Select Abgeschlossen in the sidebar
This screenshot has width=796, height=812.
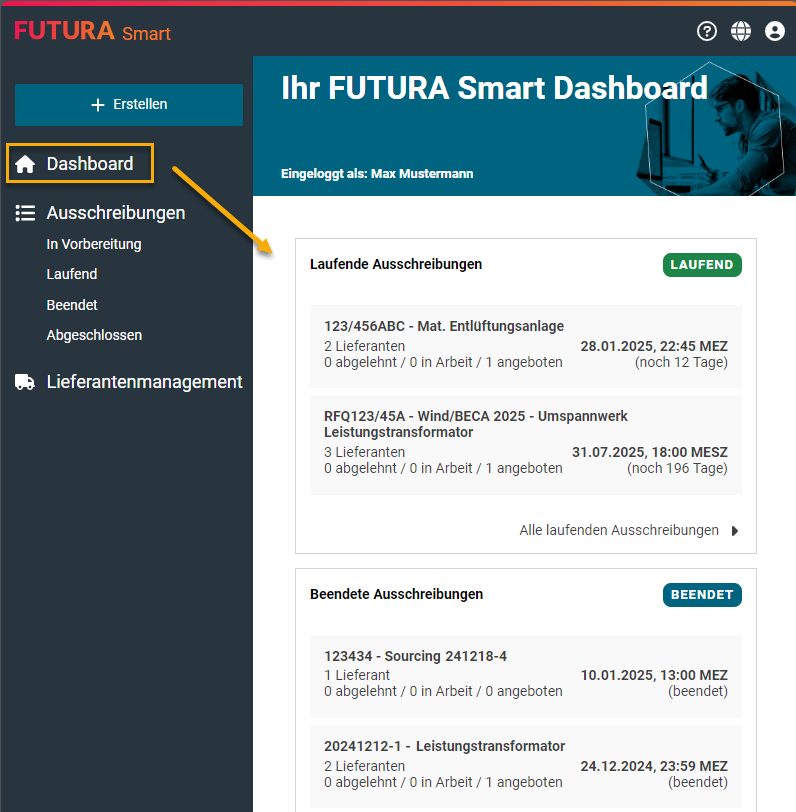point(94,335)
